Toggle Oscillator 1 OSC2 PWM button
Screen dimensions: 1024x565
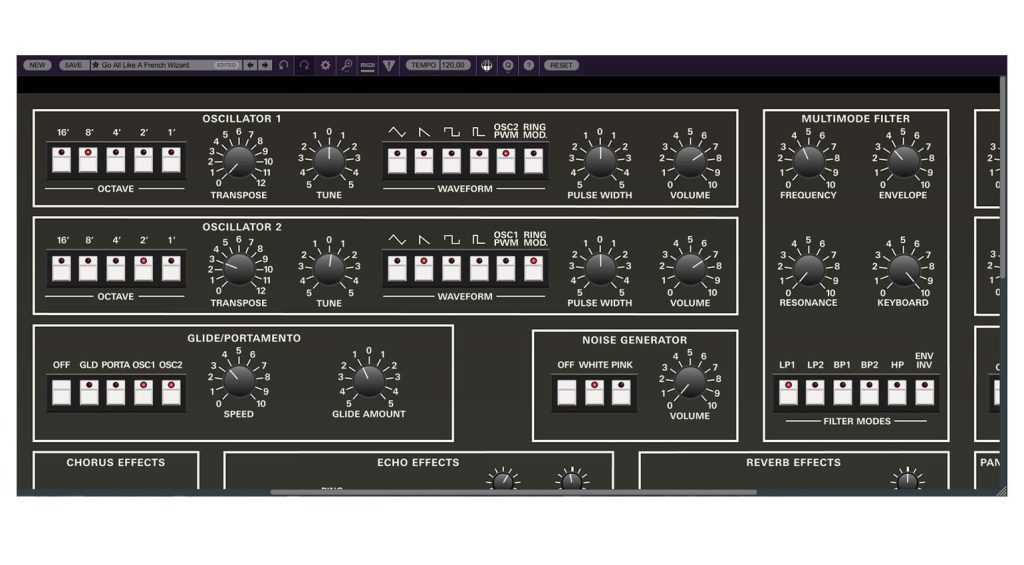[x=505, y=161]
